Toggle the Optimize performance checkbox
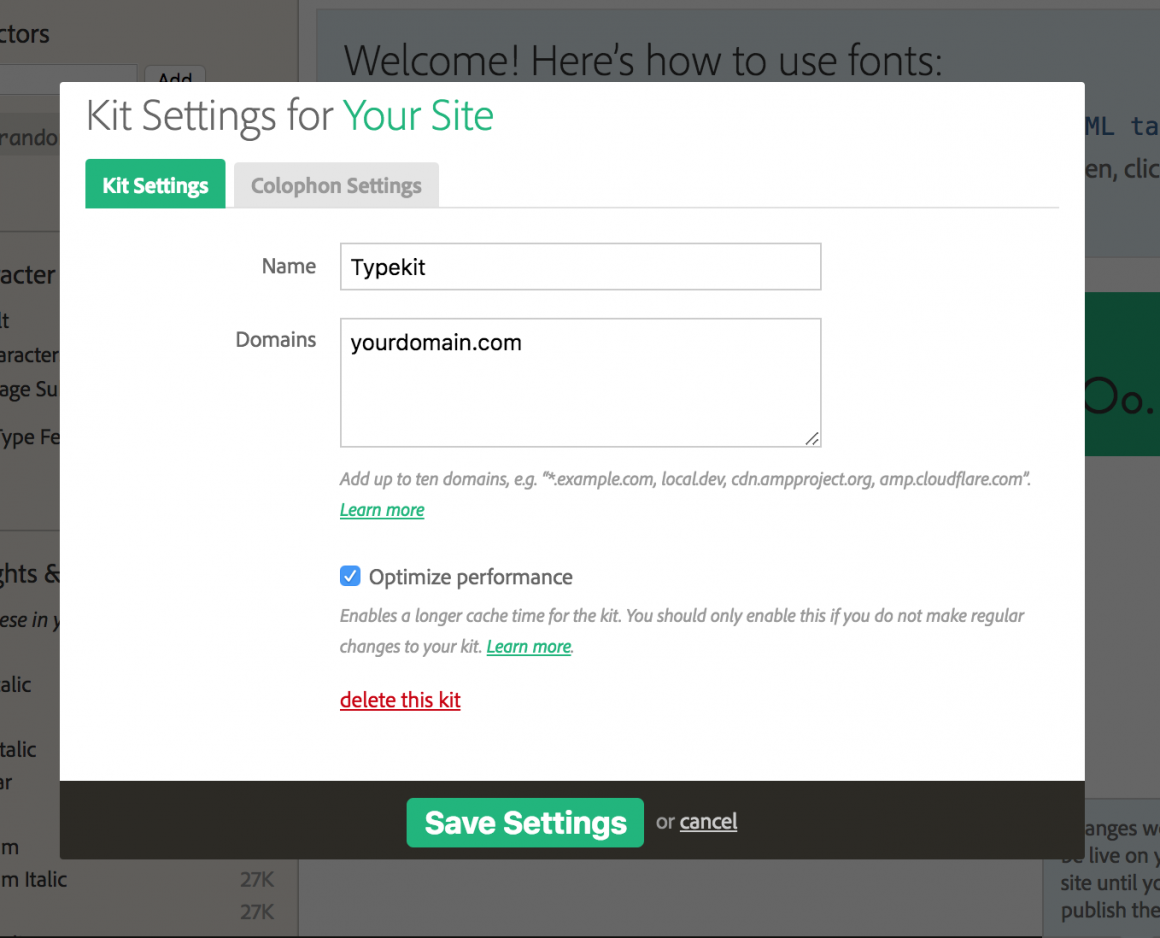The height and width of the screenshot is (938, 1160). click(x=350, y=576)
